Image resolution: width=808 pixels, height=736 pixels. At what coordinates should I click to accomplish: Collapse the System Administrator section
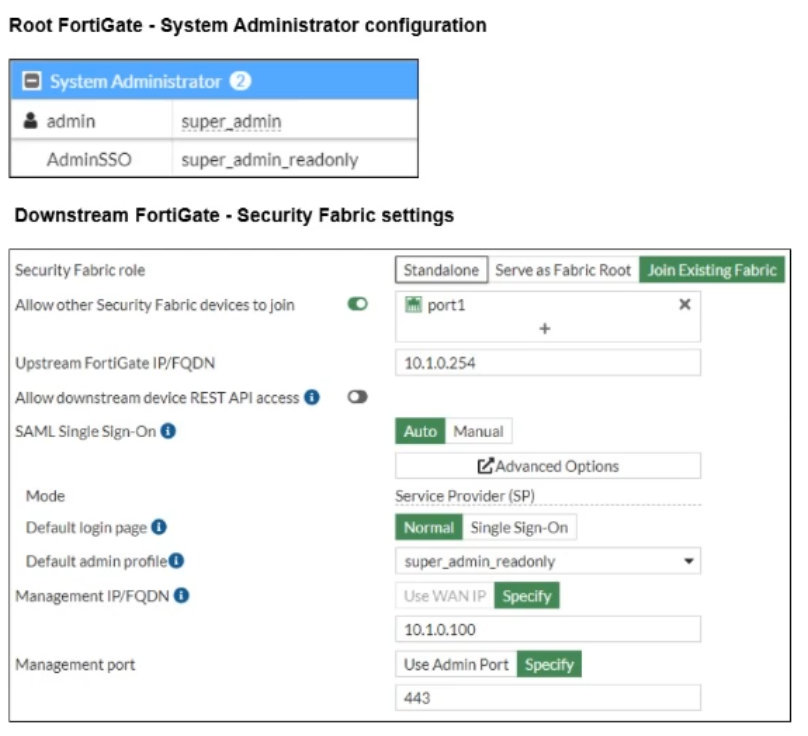click(32, 81)
